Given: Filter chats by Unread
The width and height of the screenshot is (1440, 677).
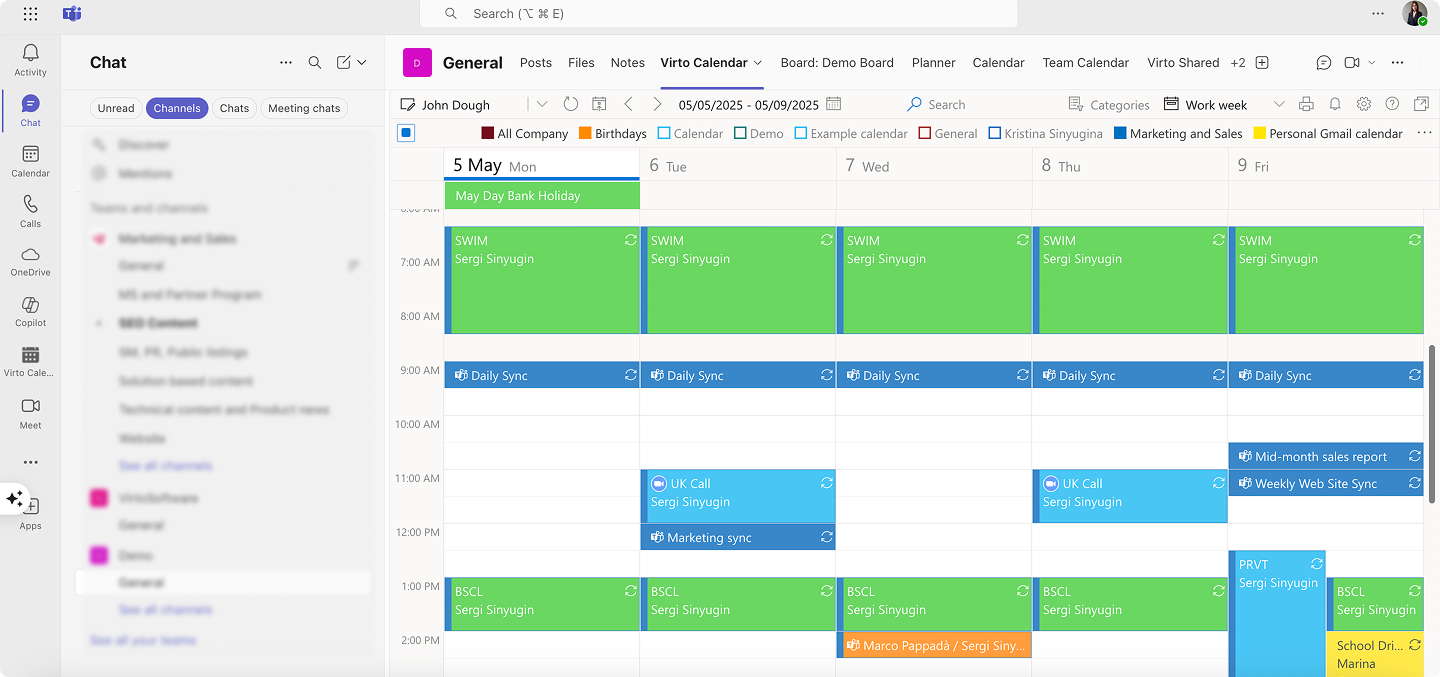Looking at the screenshot, I should [x=116, y=108].
